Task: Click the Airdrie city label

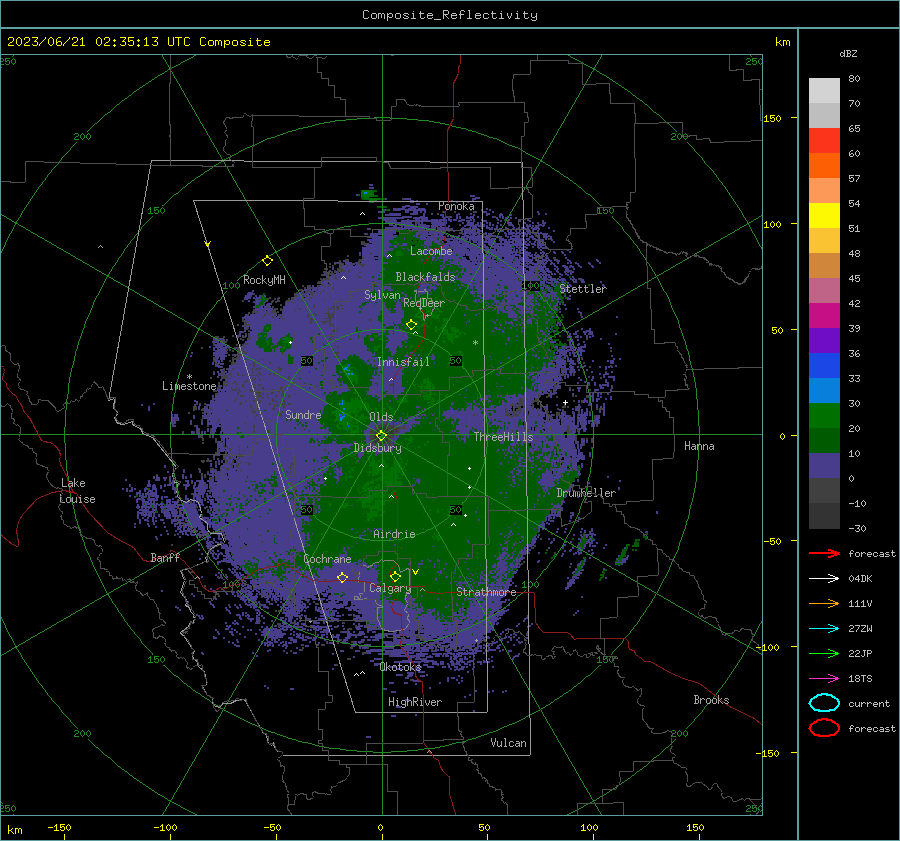Action: pyautogui.click(x=394, y=534)
